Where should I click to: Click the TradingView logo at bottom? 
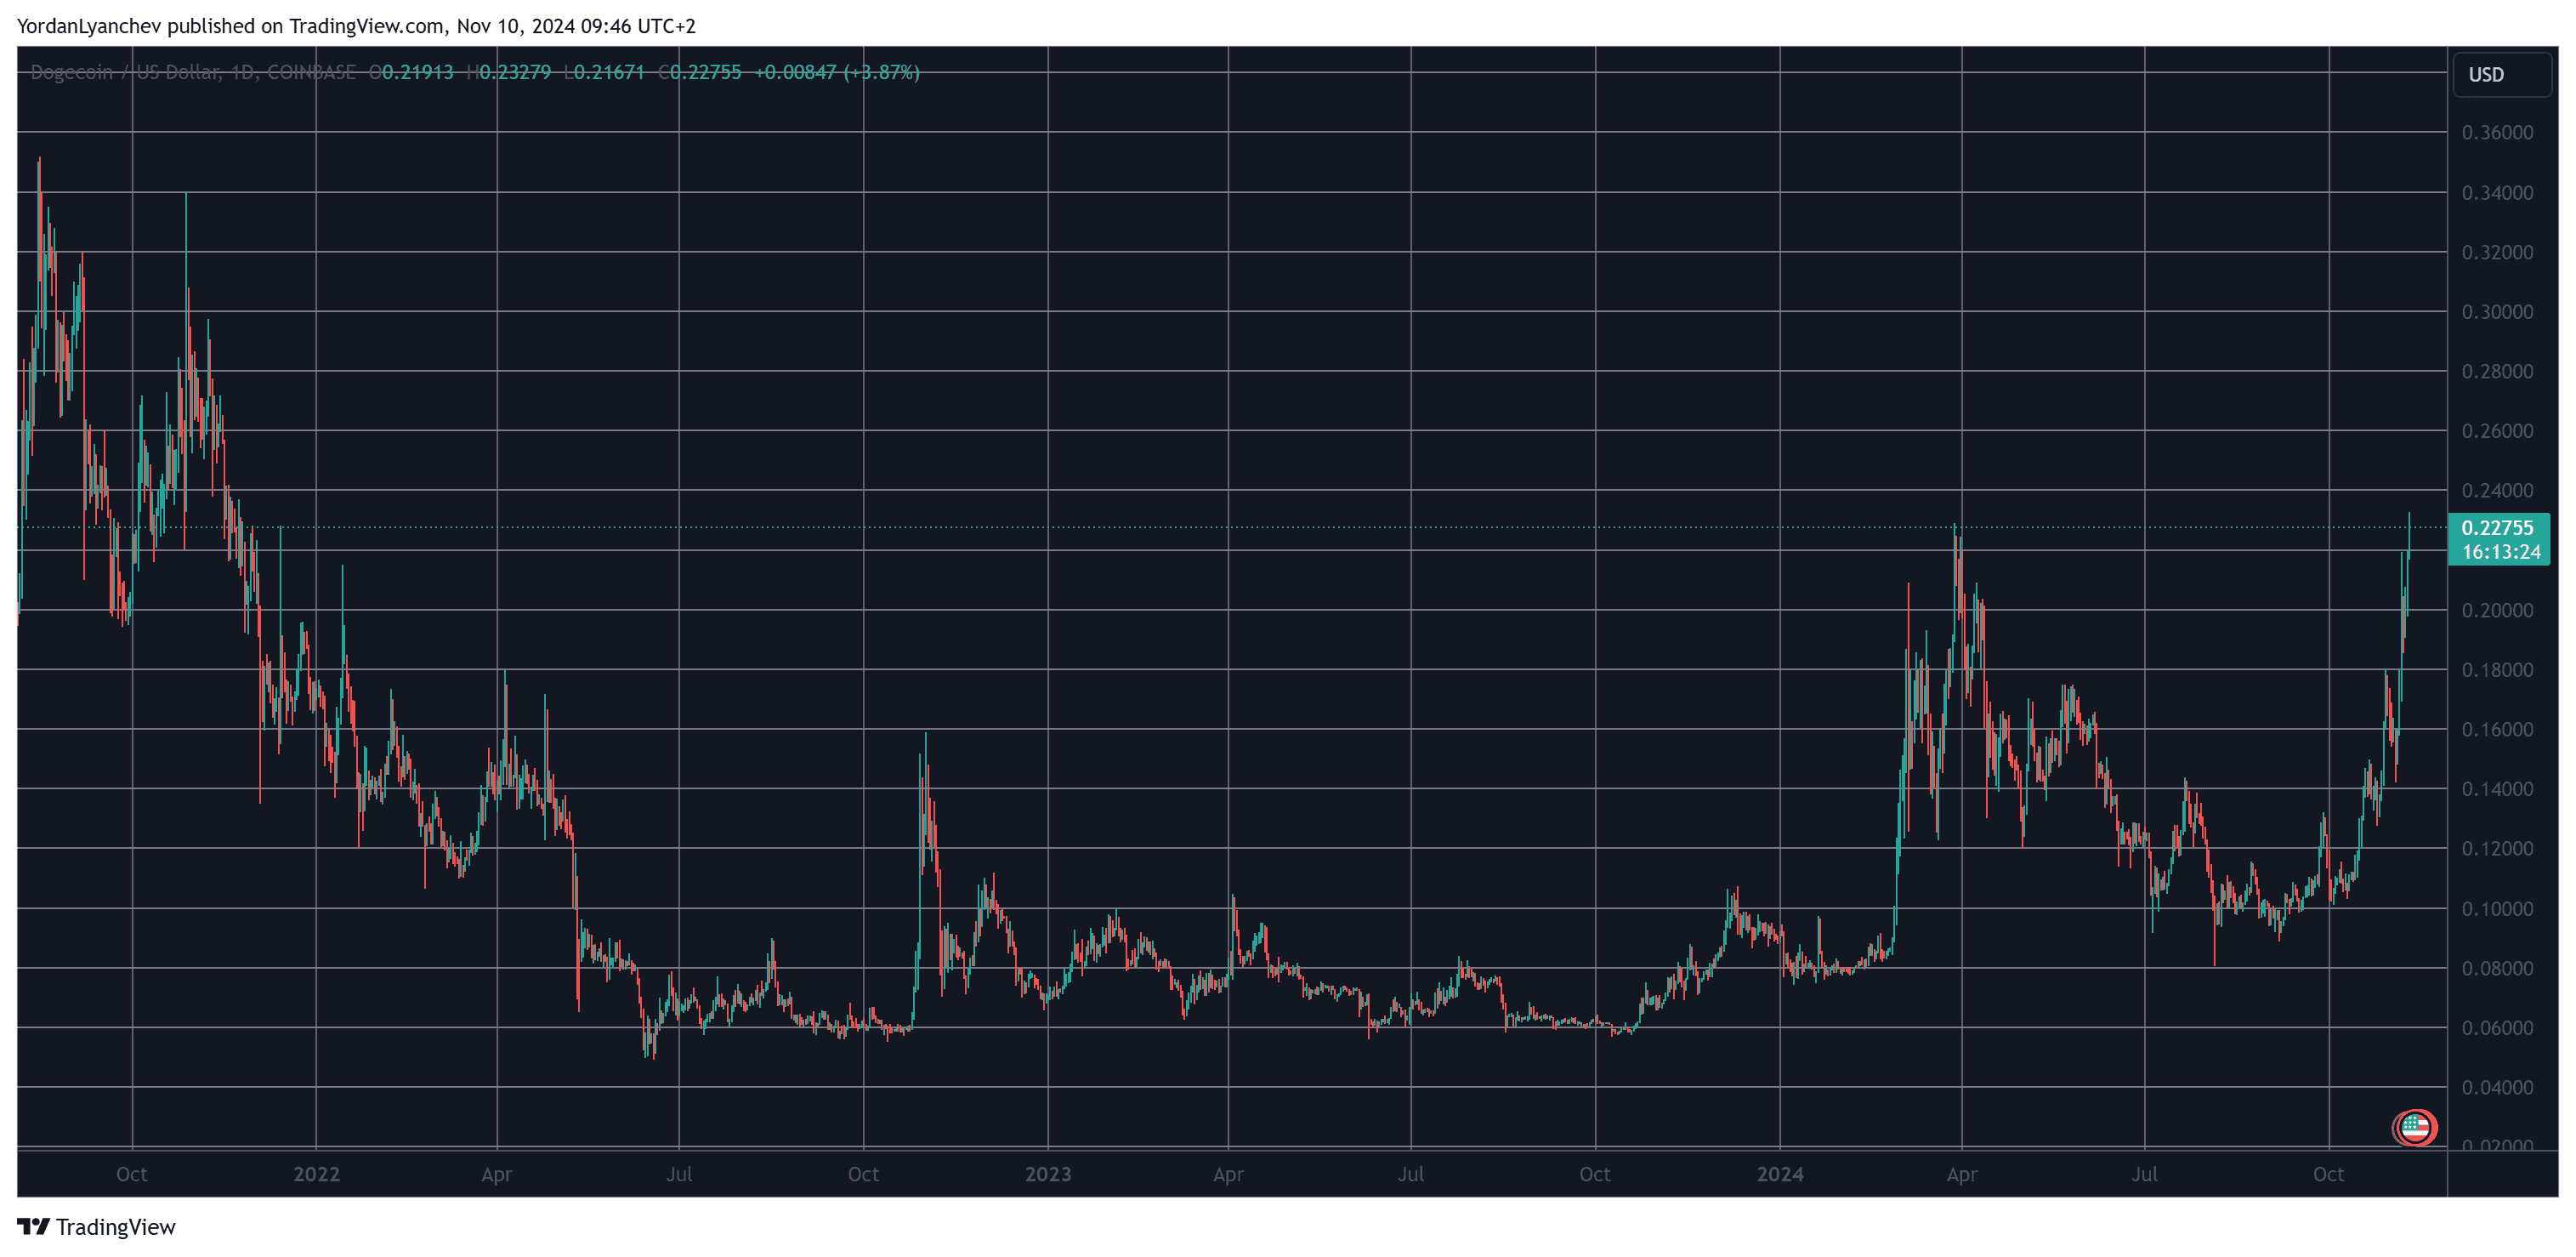[x=96, y=1227]
